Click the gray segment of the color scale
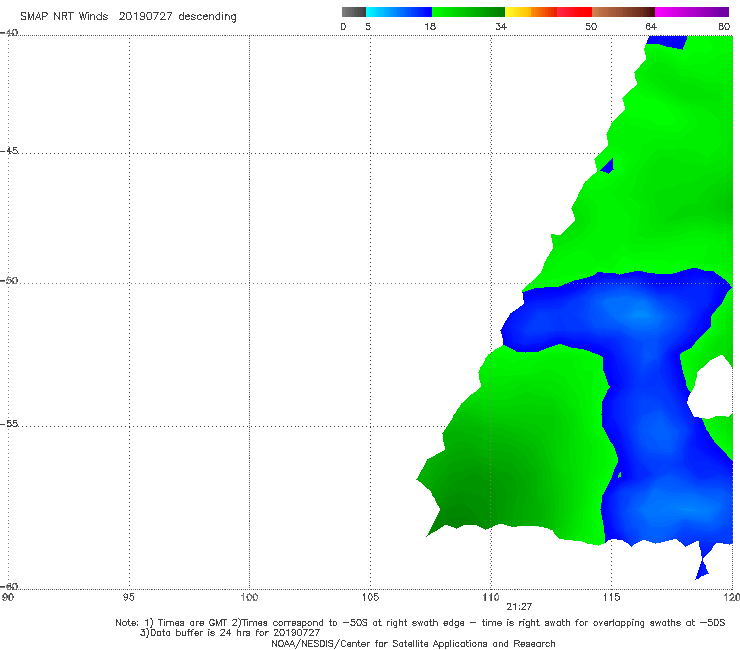 coord(353,12)
